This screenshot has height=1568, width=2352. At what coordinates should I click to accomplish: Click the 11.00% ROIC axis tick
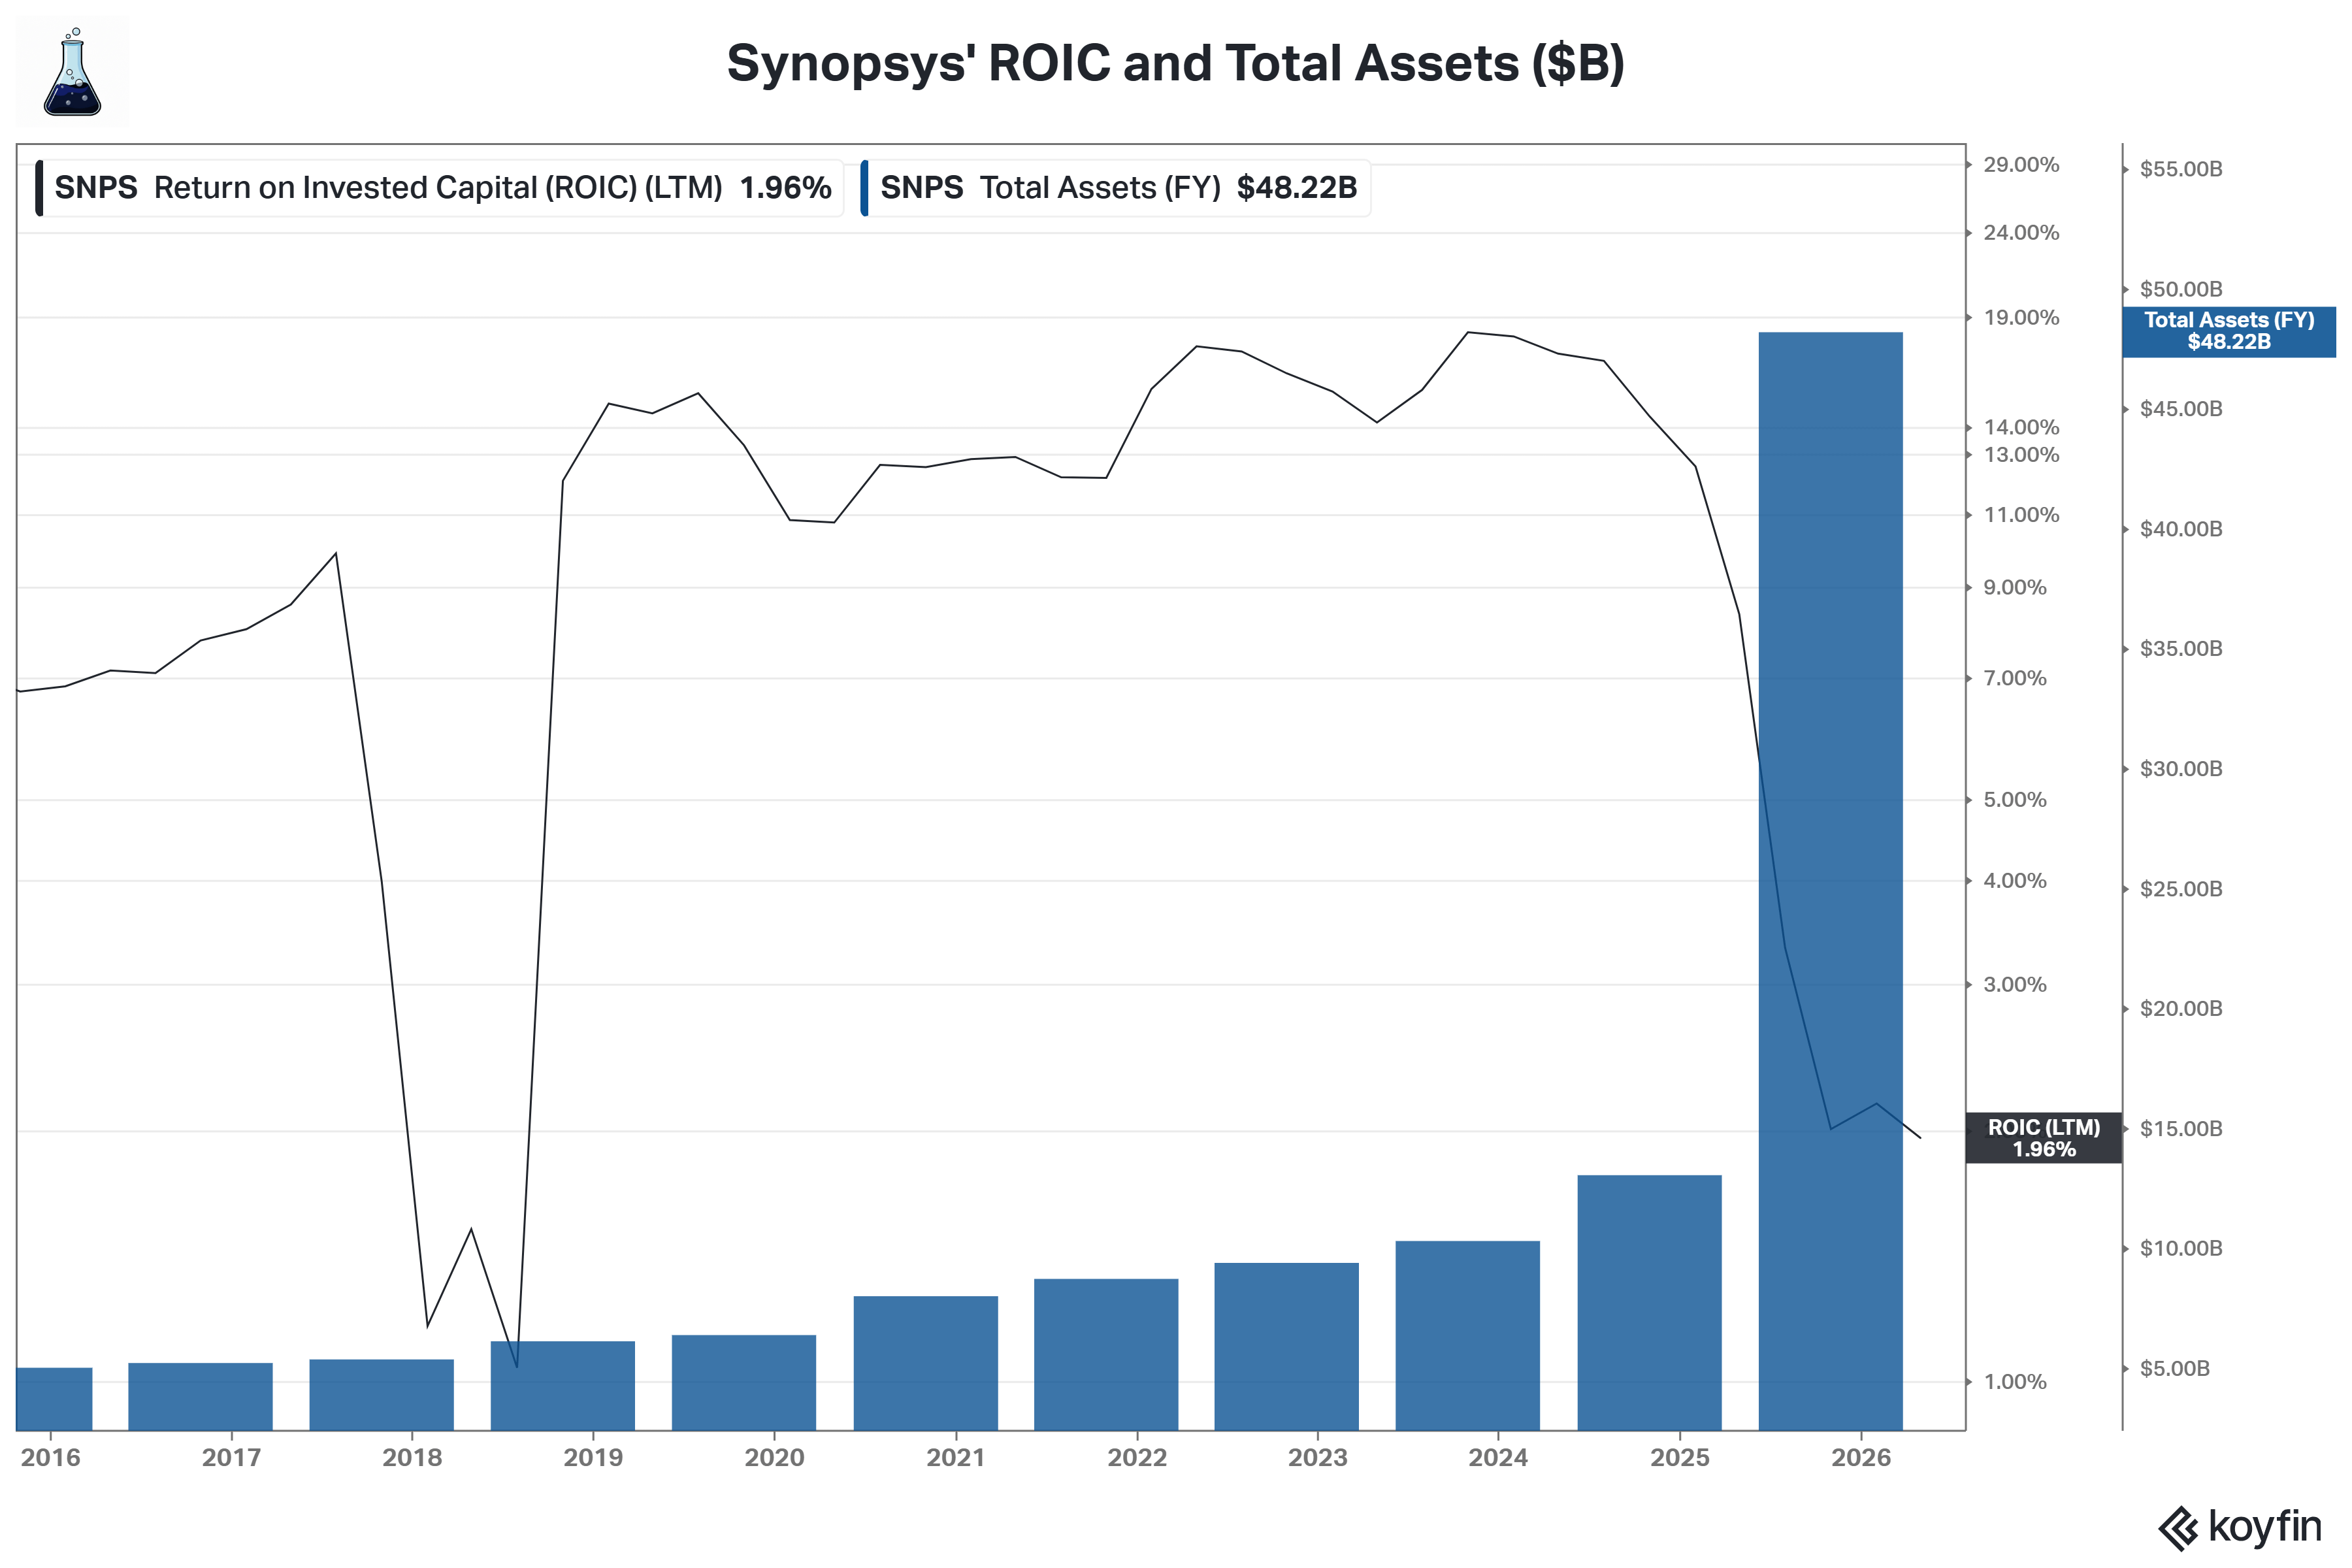[x=2021, y=515]
